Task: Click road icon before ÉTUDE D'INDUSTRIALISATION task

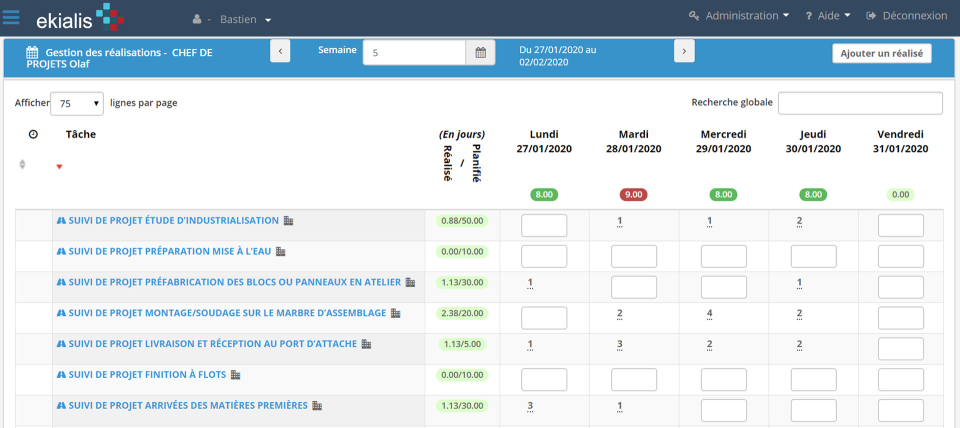Action: click(x=61, y=220)
